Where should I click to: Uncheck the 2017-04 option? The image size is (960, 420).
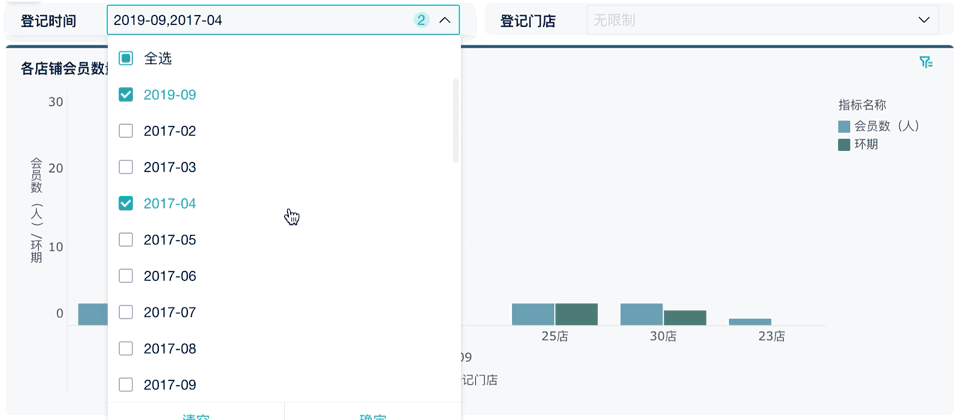[126, 204]
